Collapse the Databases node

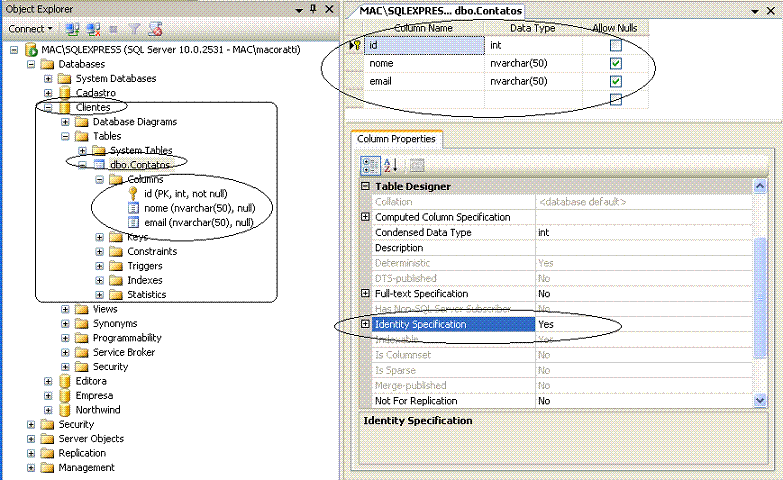tap(31, 64)
